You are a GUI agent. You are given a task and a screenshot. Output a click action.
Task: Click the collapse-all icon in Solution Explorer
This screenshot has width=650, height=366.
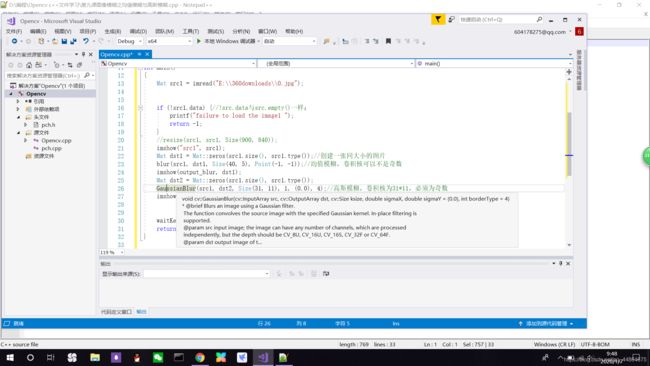coord(80,65)
